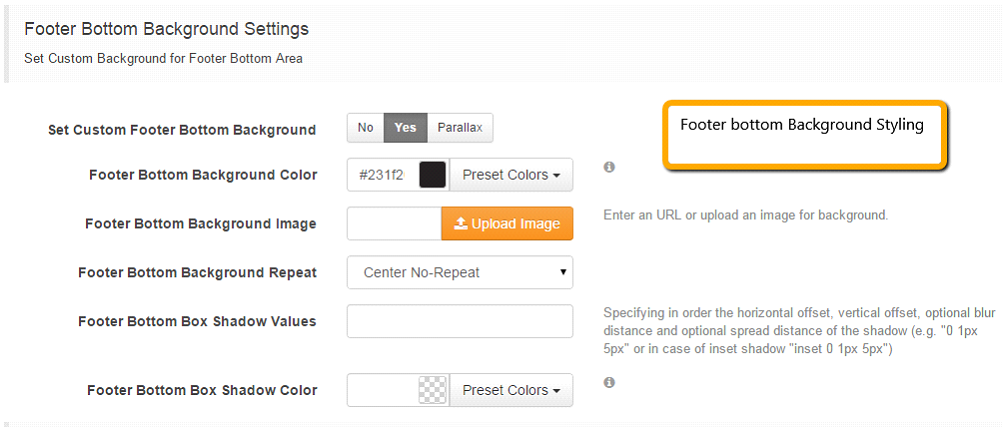Click the Upload Image button

click(x=507, y=224)
